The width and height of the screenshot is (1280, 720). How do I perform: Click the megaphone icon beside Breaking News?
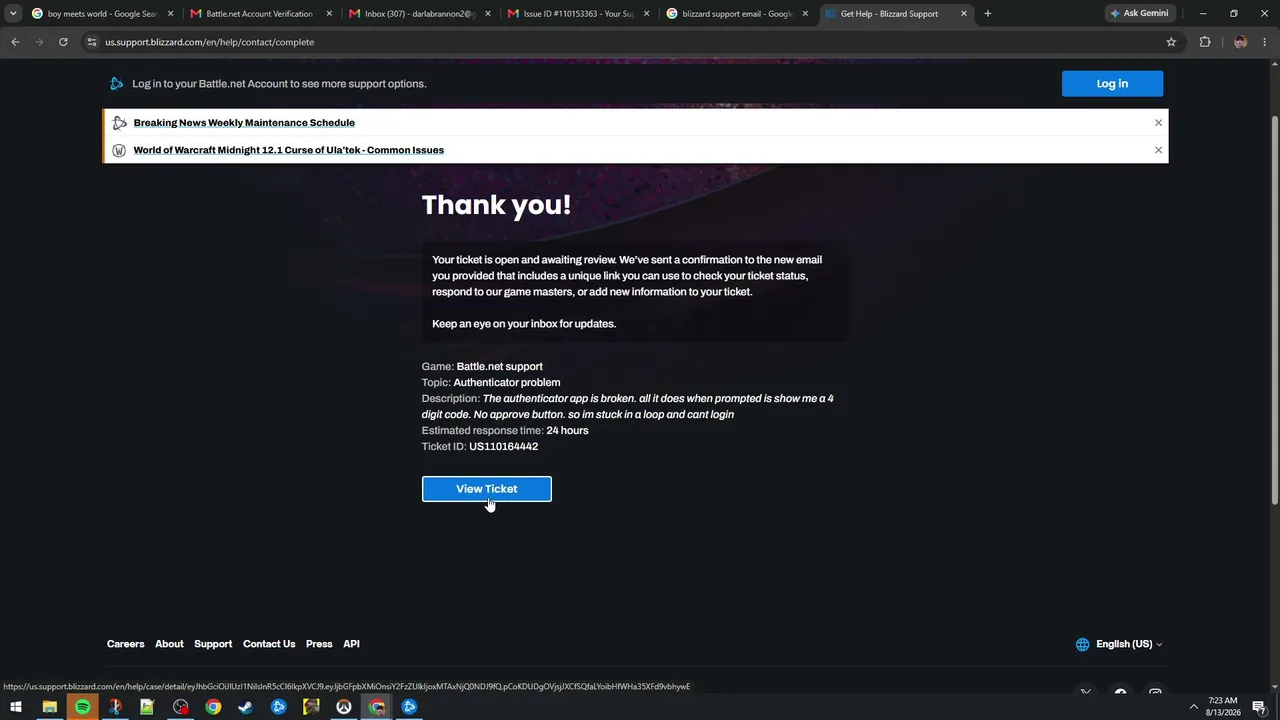coord(119,123)
